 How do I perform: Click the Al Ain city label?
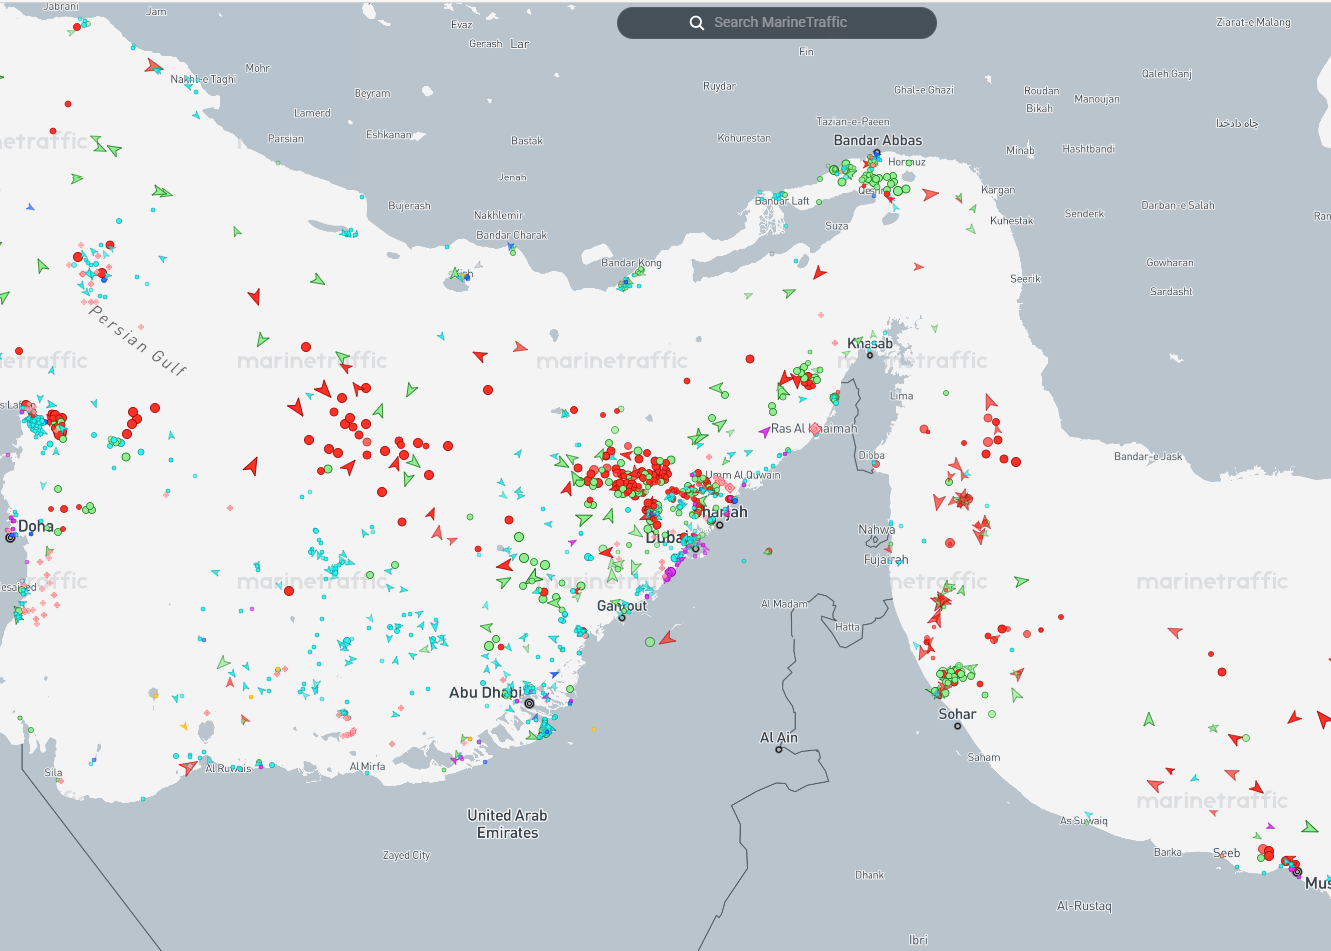[x=779, y=737]
